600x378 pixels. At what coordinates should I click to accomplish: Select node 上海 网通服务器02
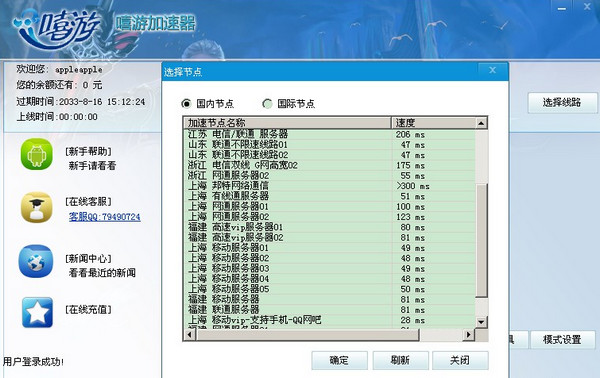(330, 217)
